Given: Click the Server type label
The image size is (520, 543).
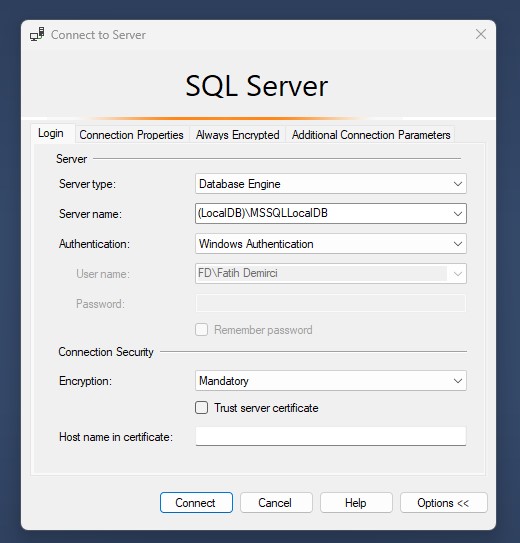Looking at the screenshot, I should pos(87,184).
